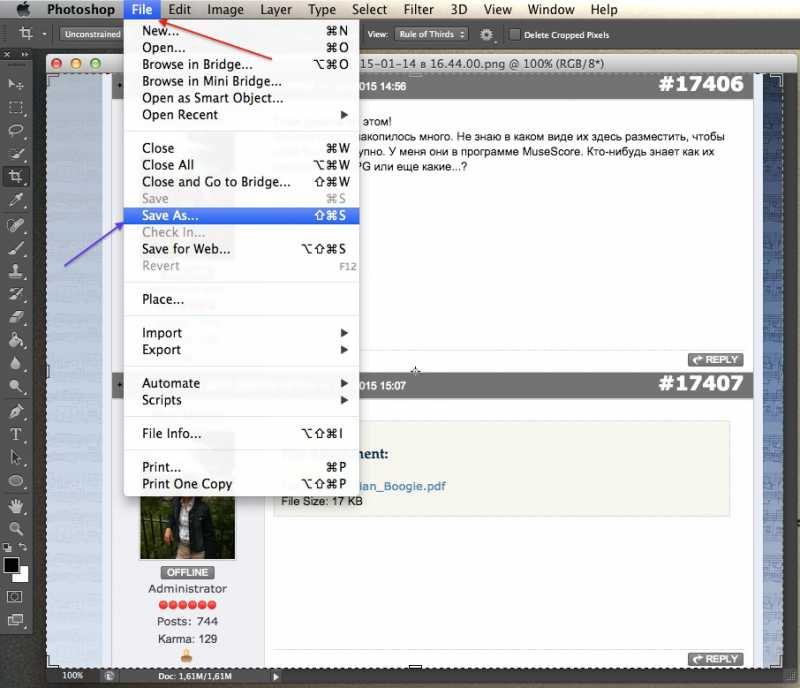This screenshot has width=800, height=688.
Task: Select the Quick Selection tool
Action: (x=16, y=154)
